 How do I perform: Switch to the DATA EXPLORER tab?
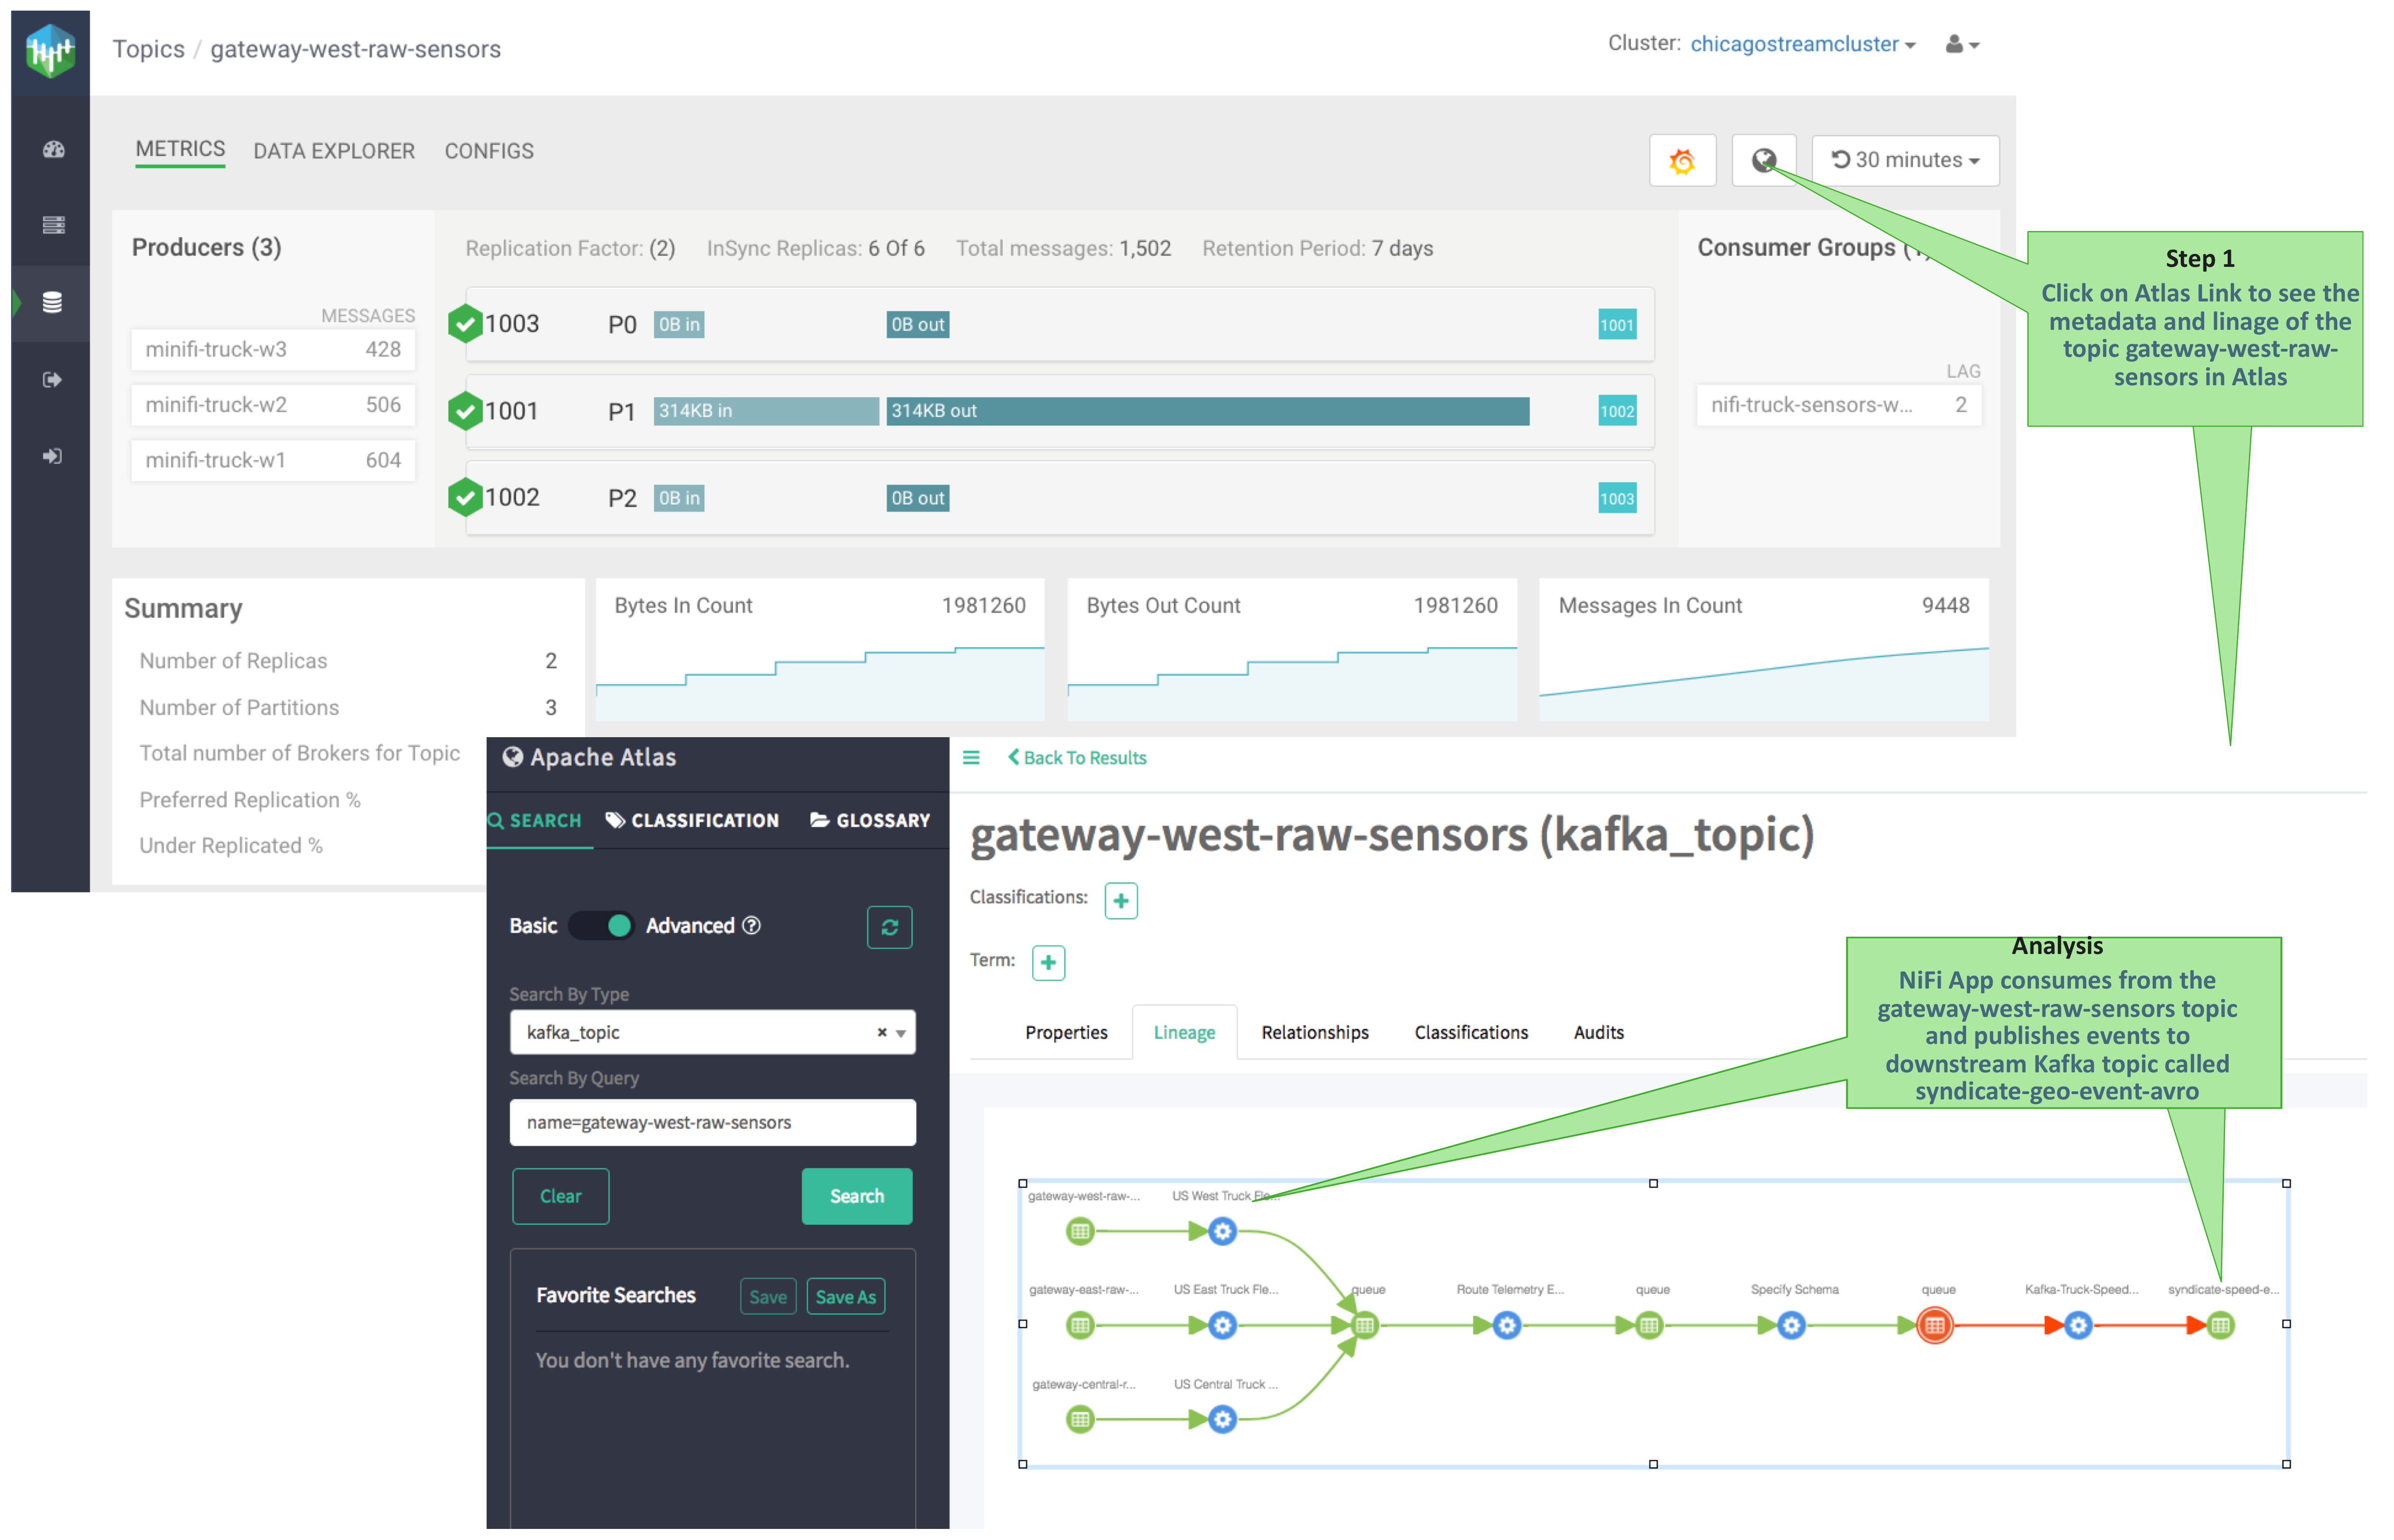[x=333, y=151]
